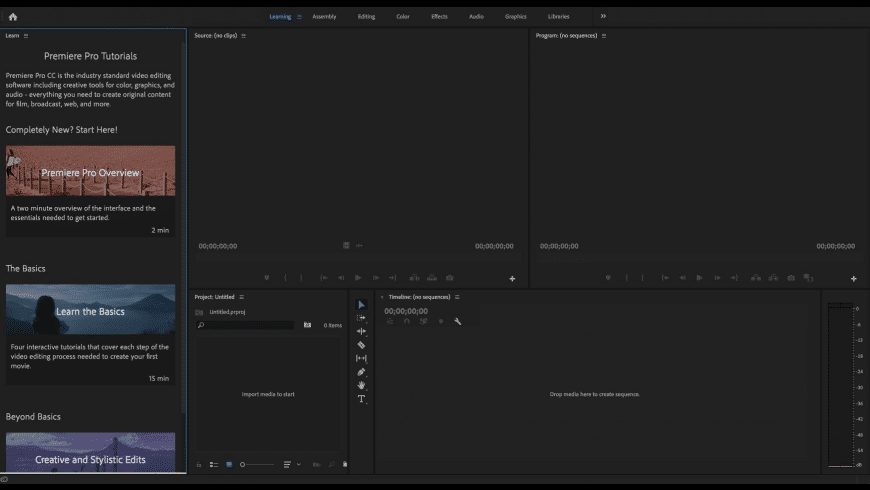Switch Project panel to list view
This screenshot has height=490, width=870.
[214, 464]
